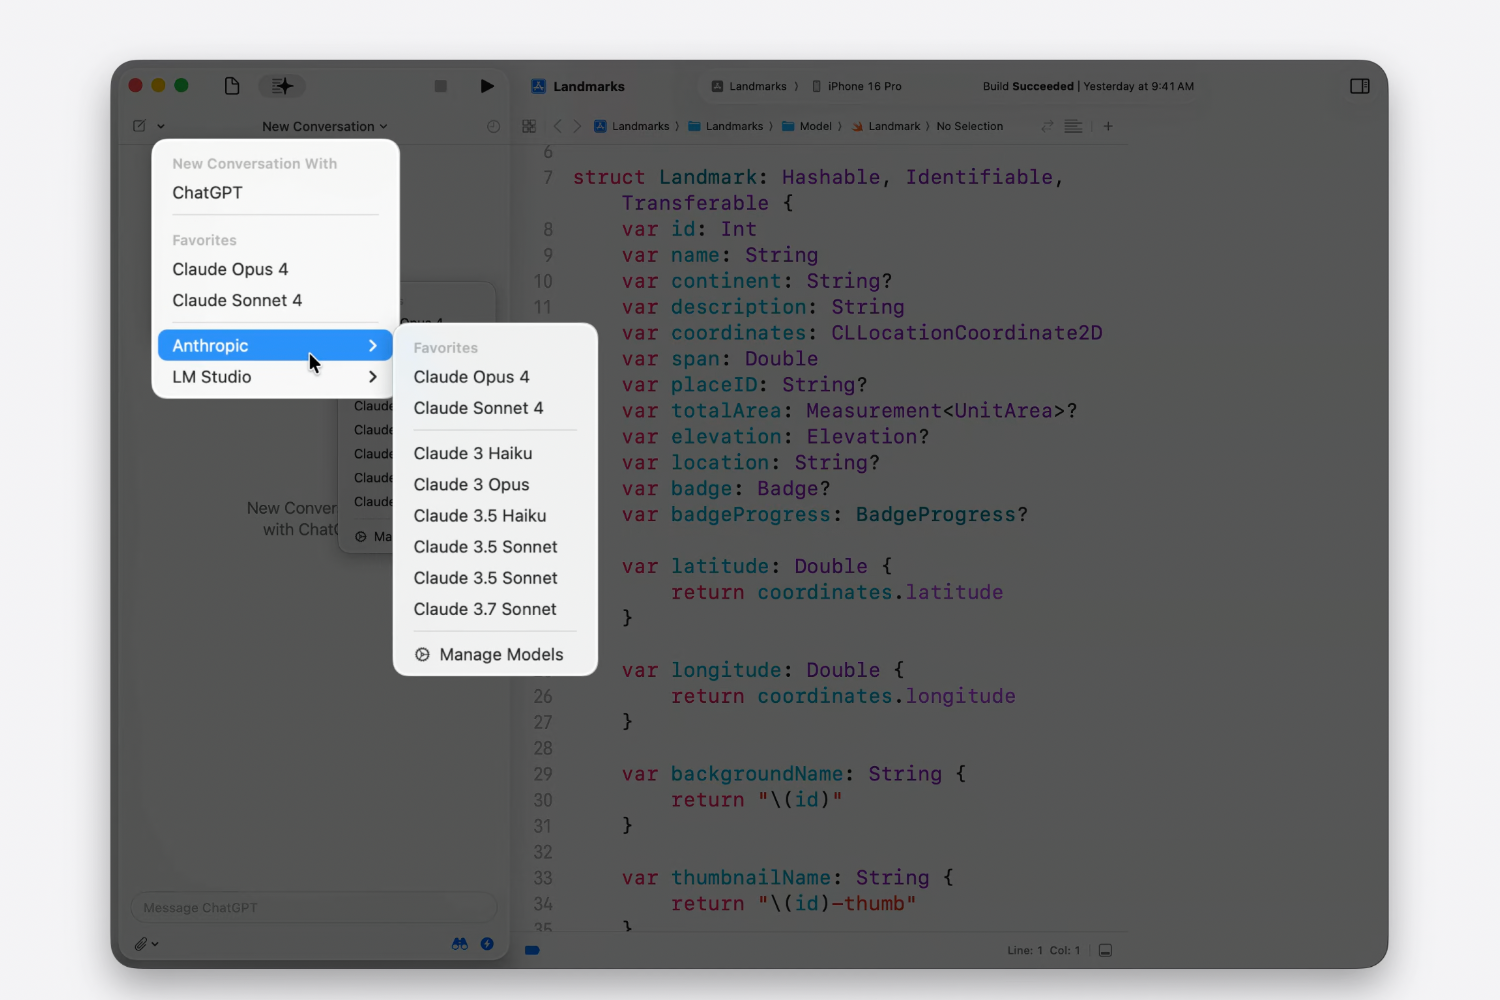Run the project with the play button

click(487, 86)
